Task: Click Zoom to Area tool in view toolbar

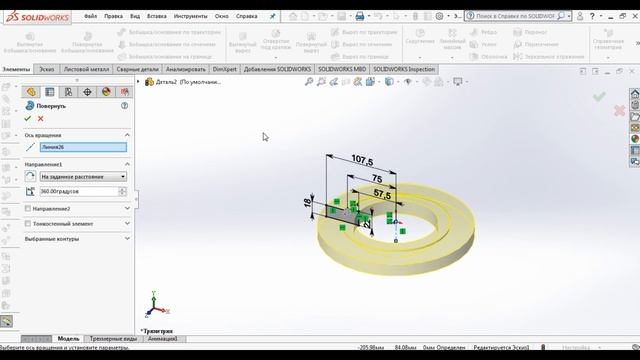Action: [321, 82]
